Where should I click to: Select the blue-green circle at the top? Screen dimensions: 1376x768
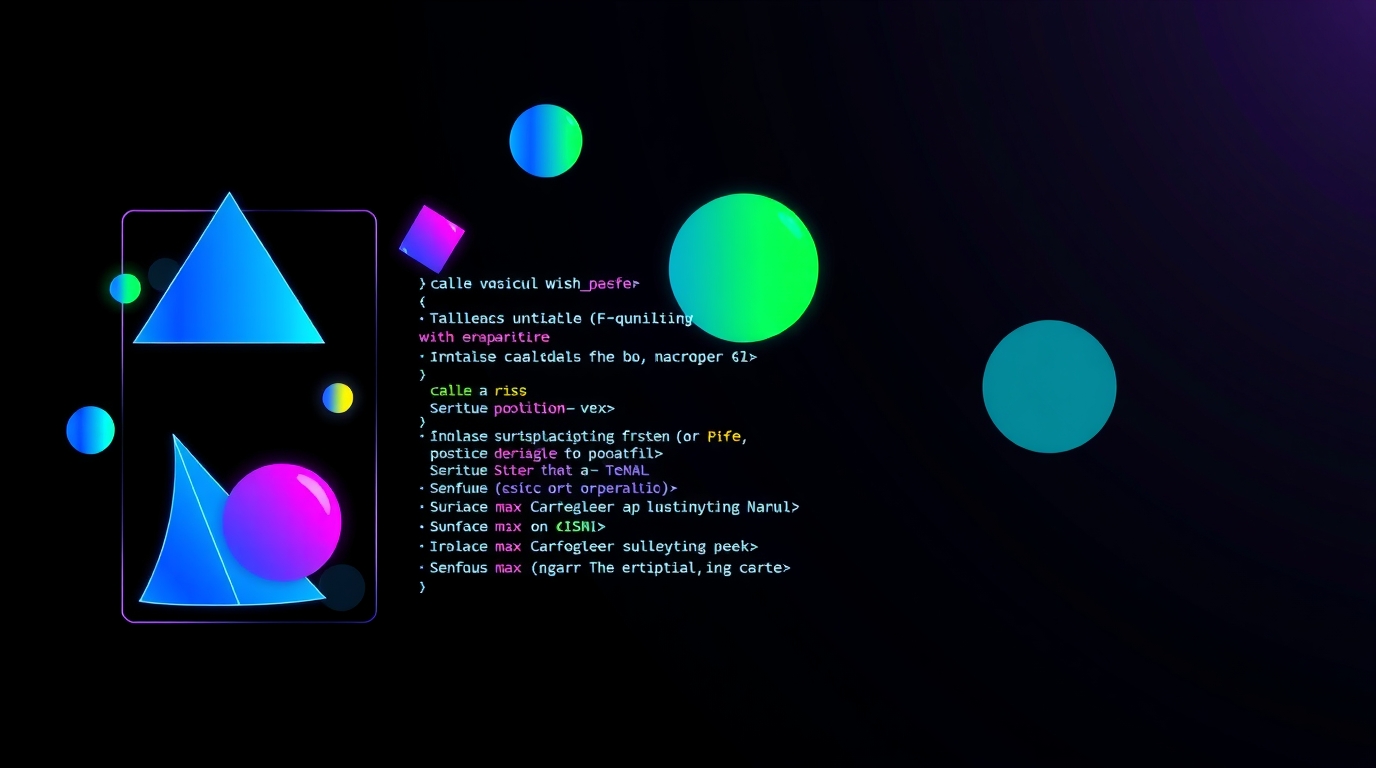tap(545, 140)
